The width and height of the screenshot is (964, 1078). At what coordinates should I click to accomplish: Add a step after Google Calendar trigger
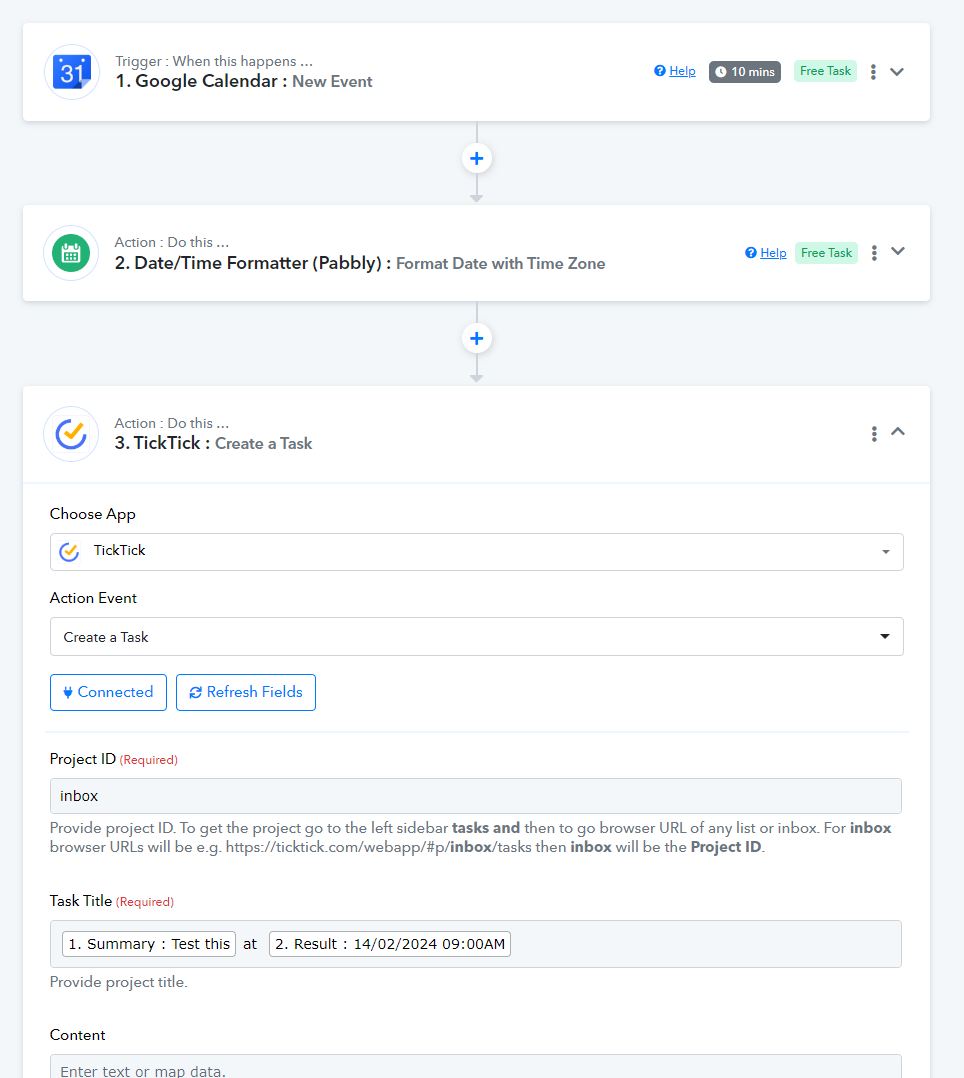476,159
